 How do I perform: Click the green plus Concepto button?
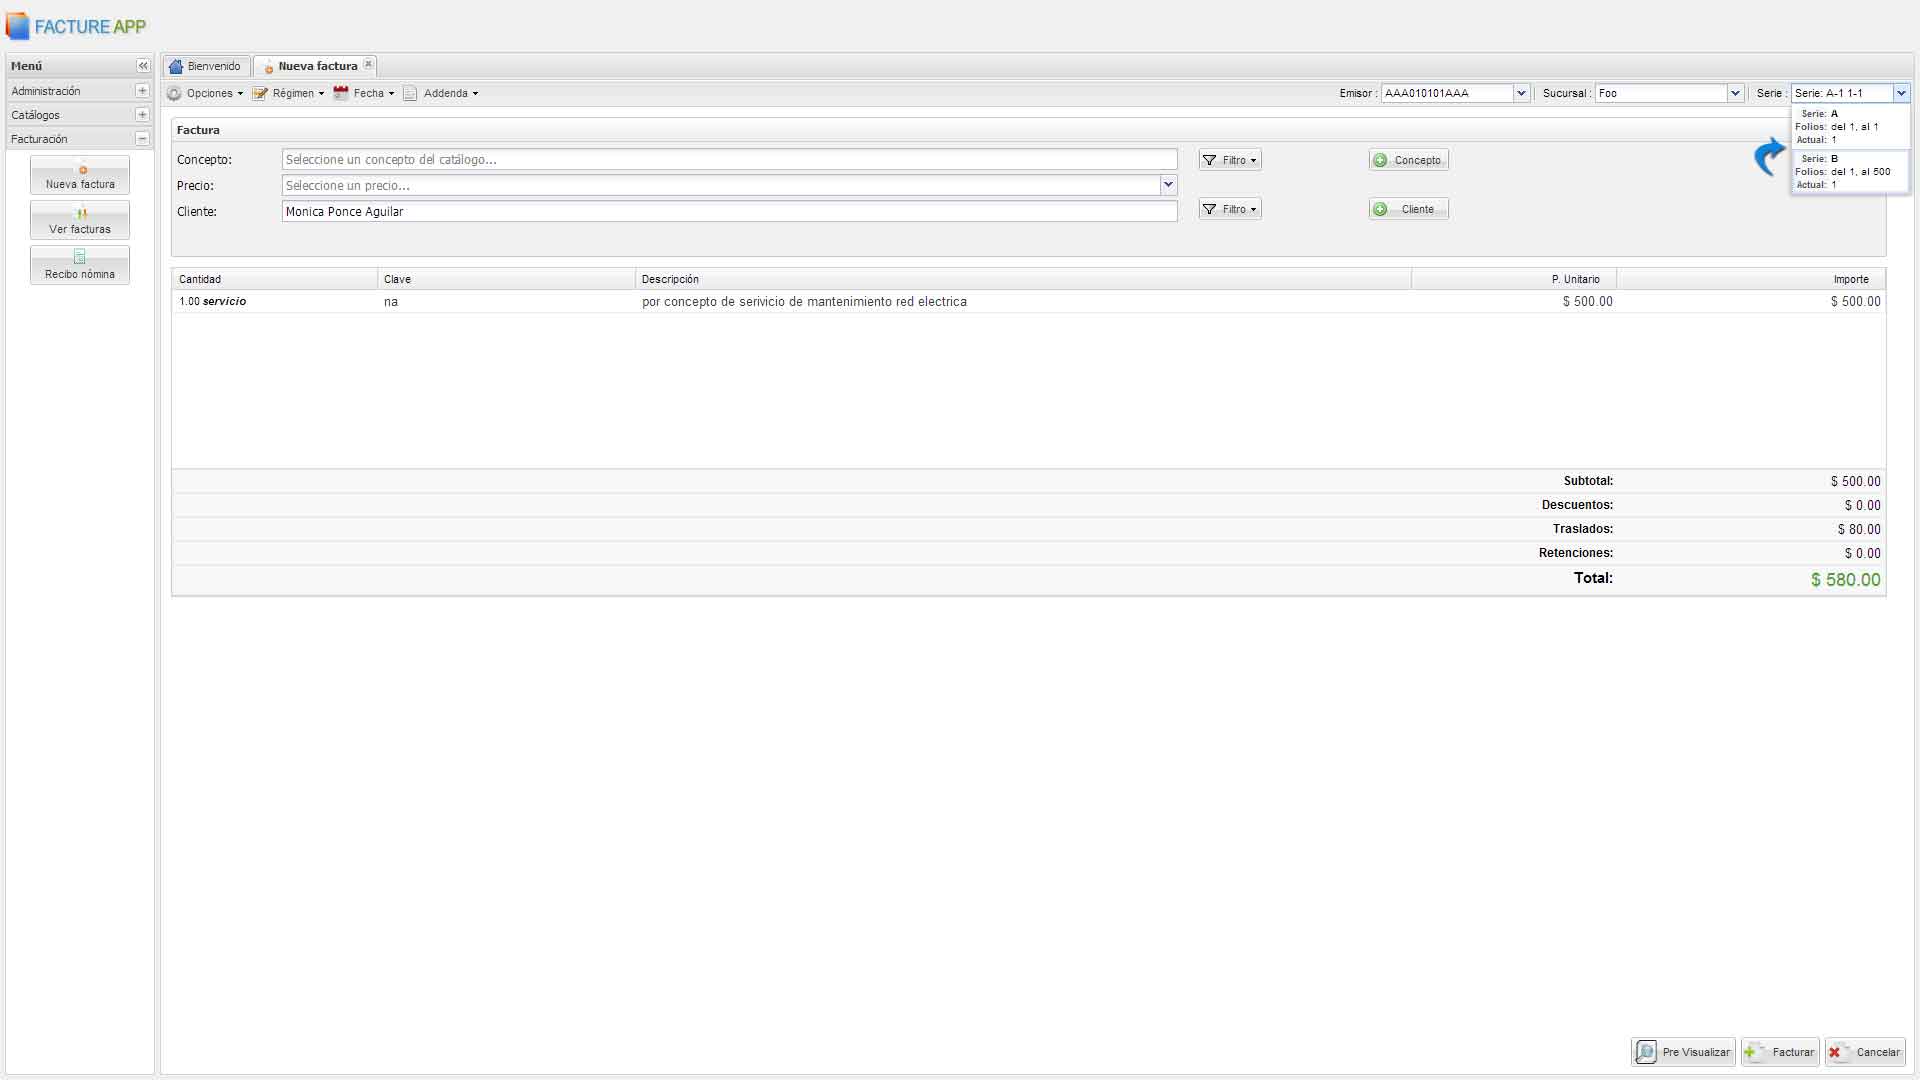pyautogui.click(x=1408, y=160)
